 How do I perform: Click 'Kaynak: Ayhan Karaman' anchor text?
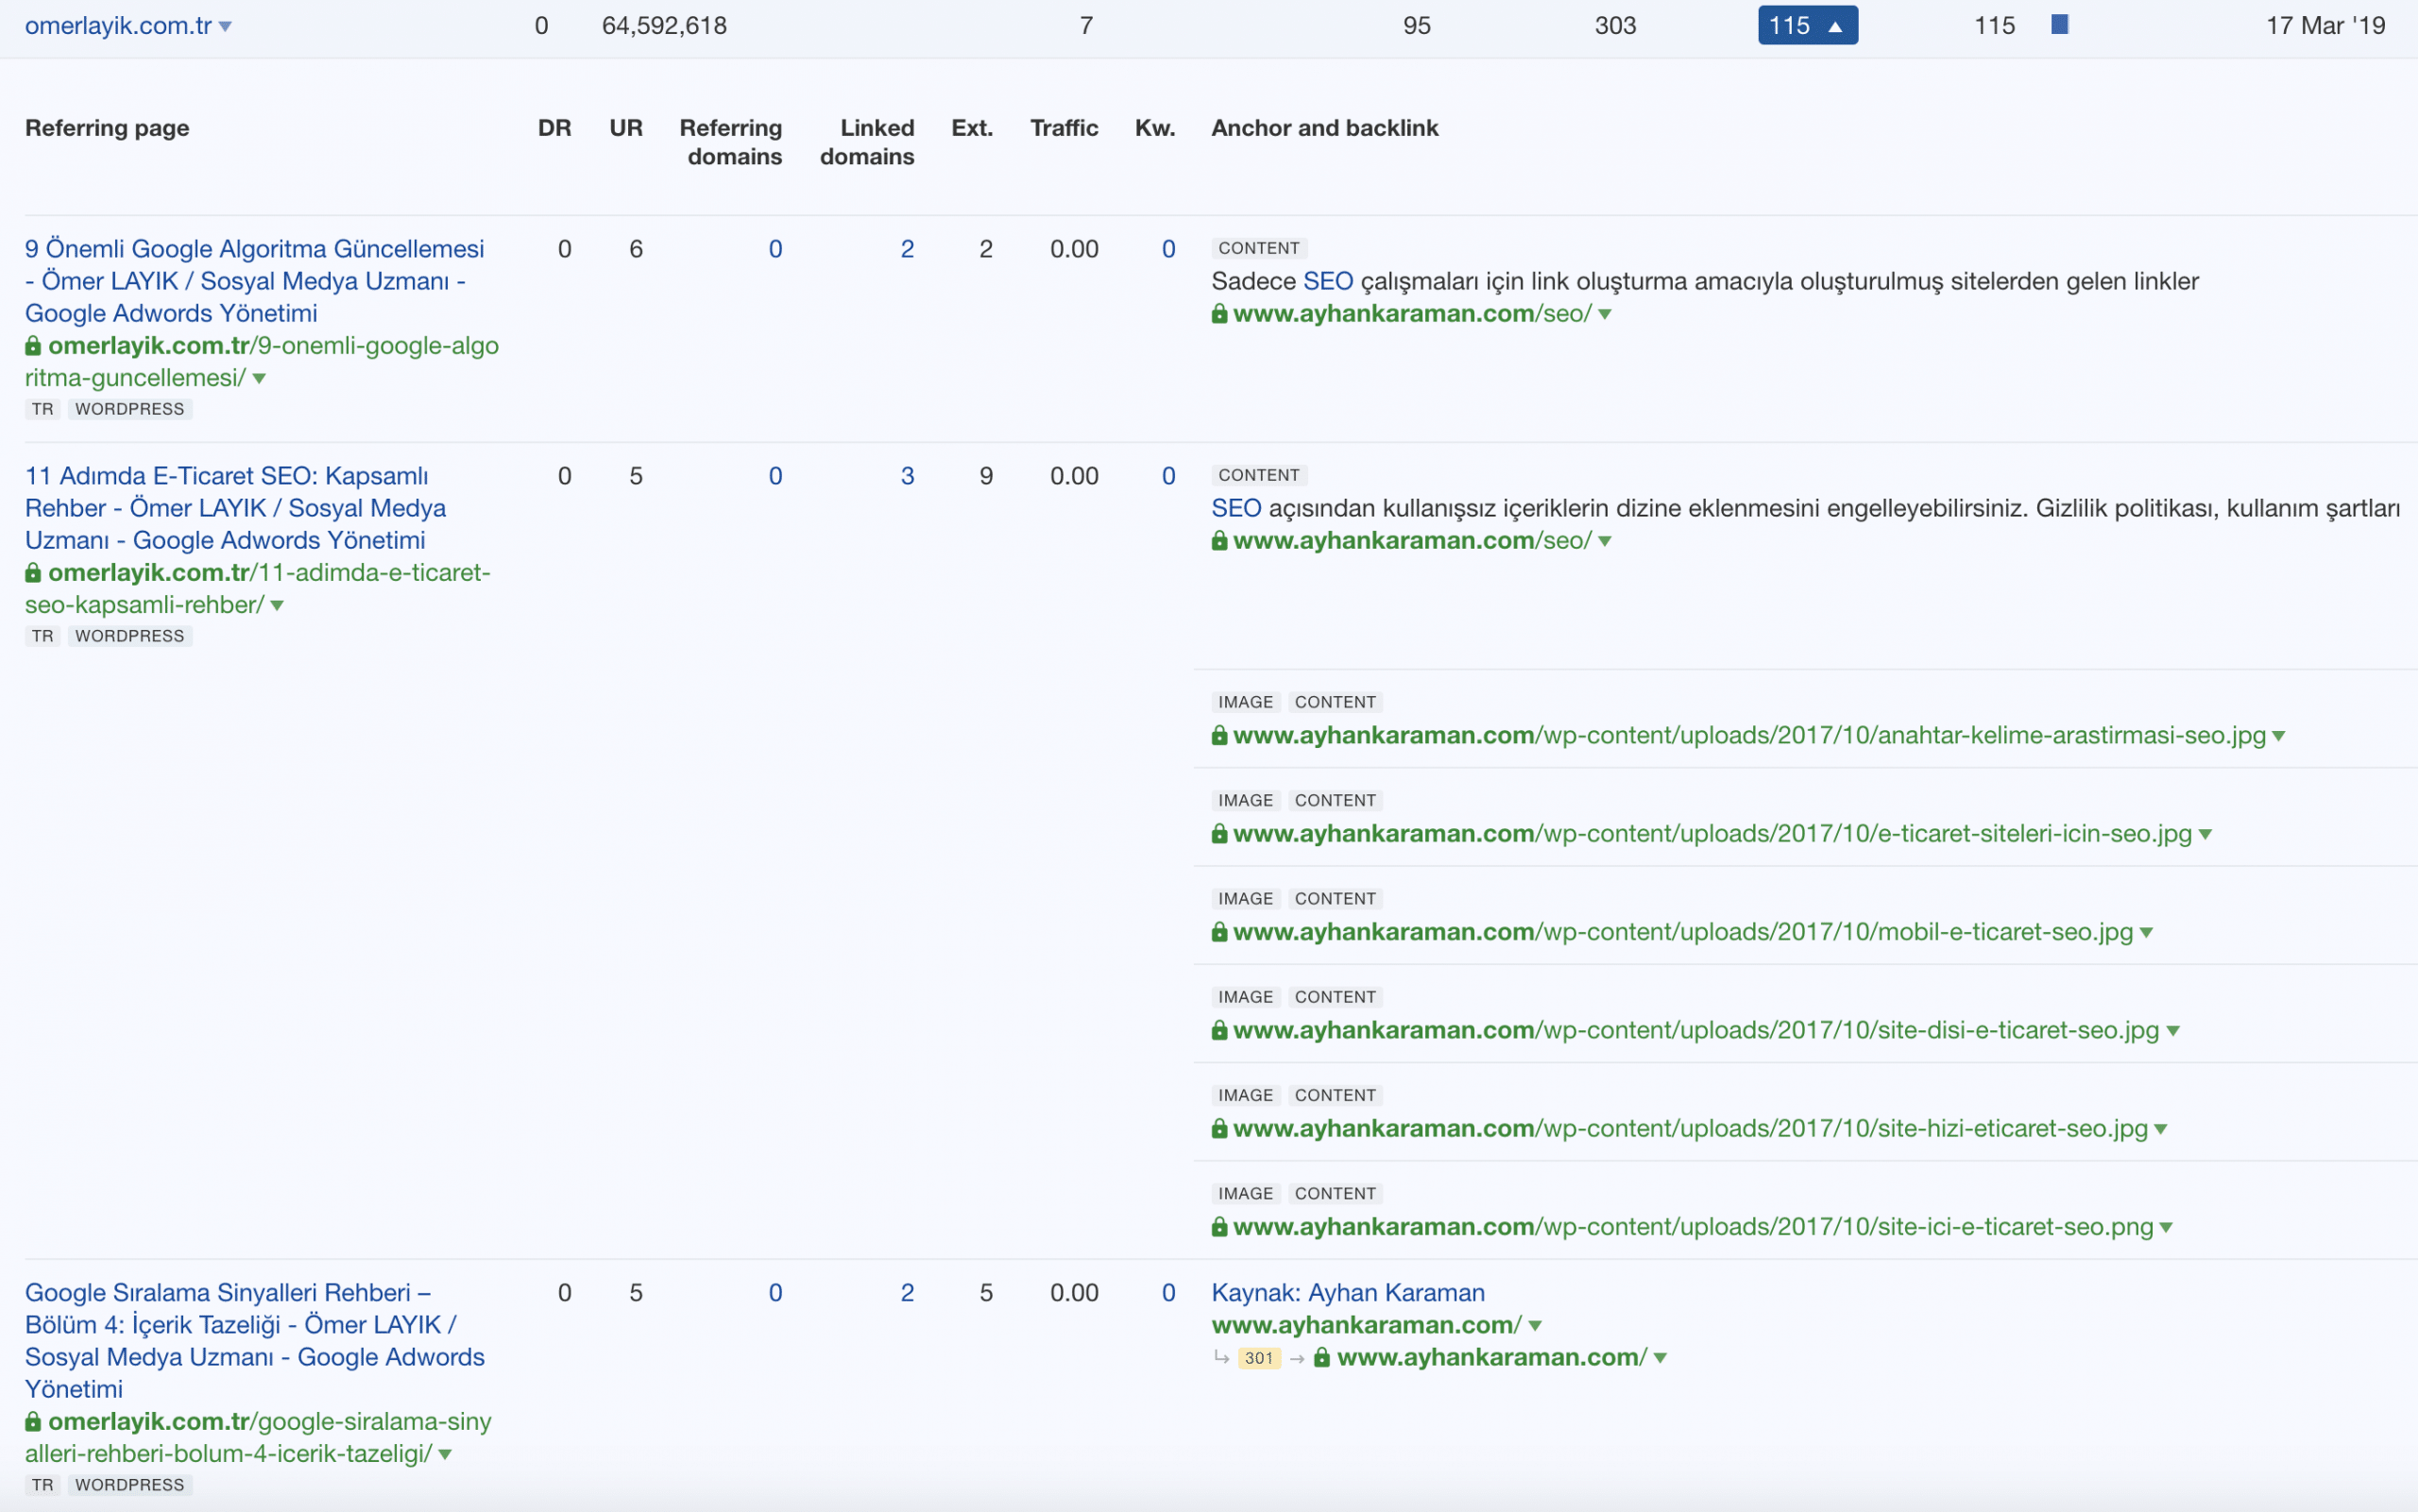1348,1293
